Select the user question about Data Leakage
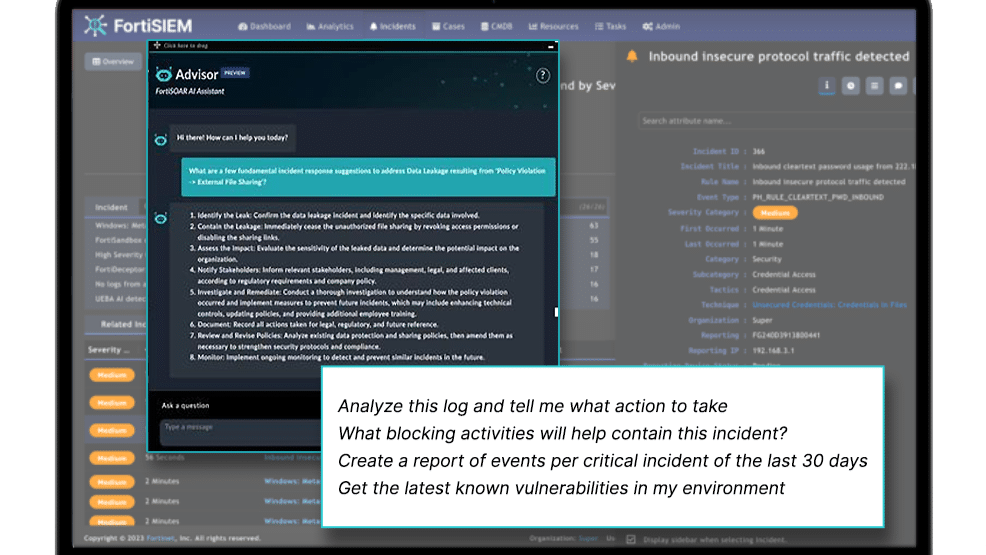This screenshot has height=555, width=986. (x=368, y=177)
